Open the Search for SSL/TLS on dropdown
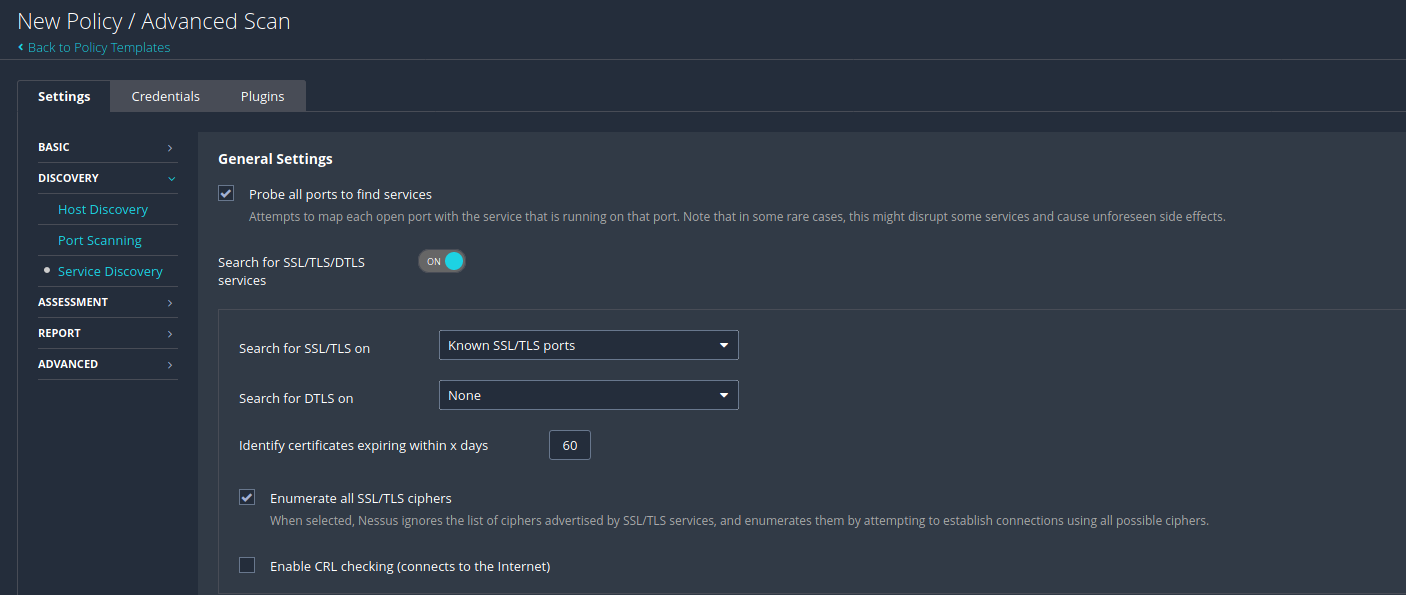 coord(588,346)
